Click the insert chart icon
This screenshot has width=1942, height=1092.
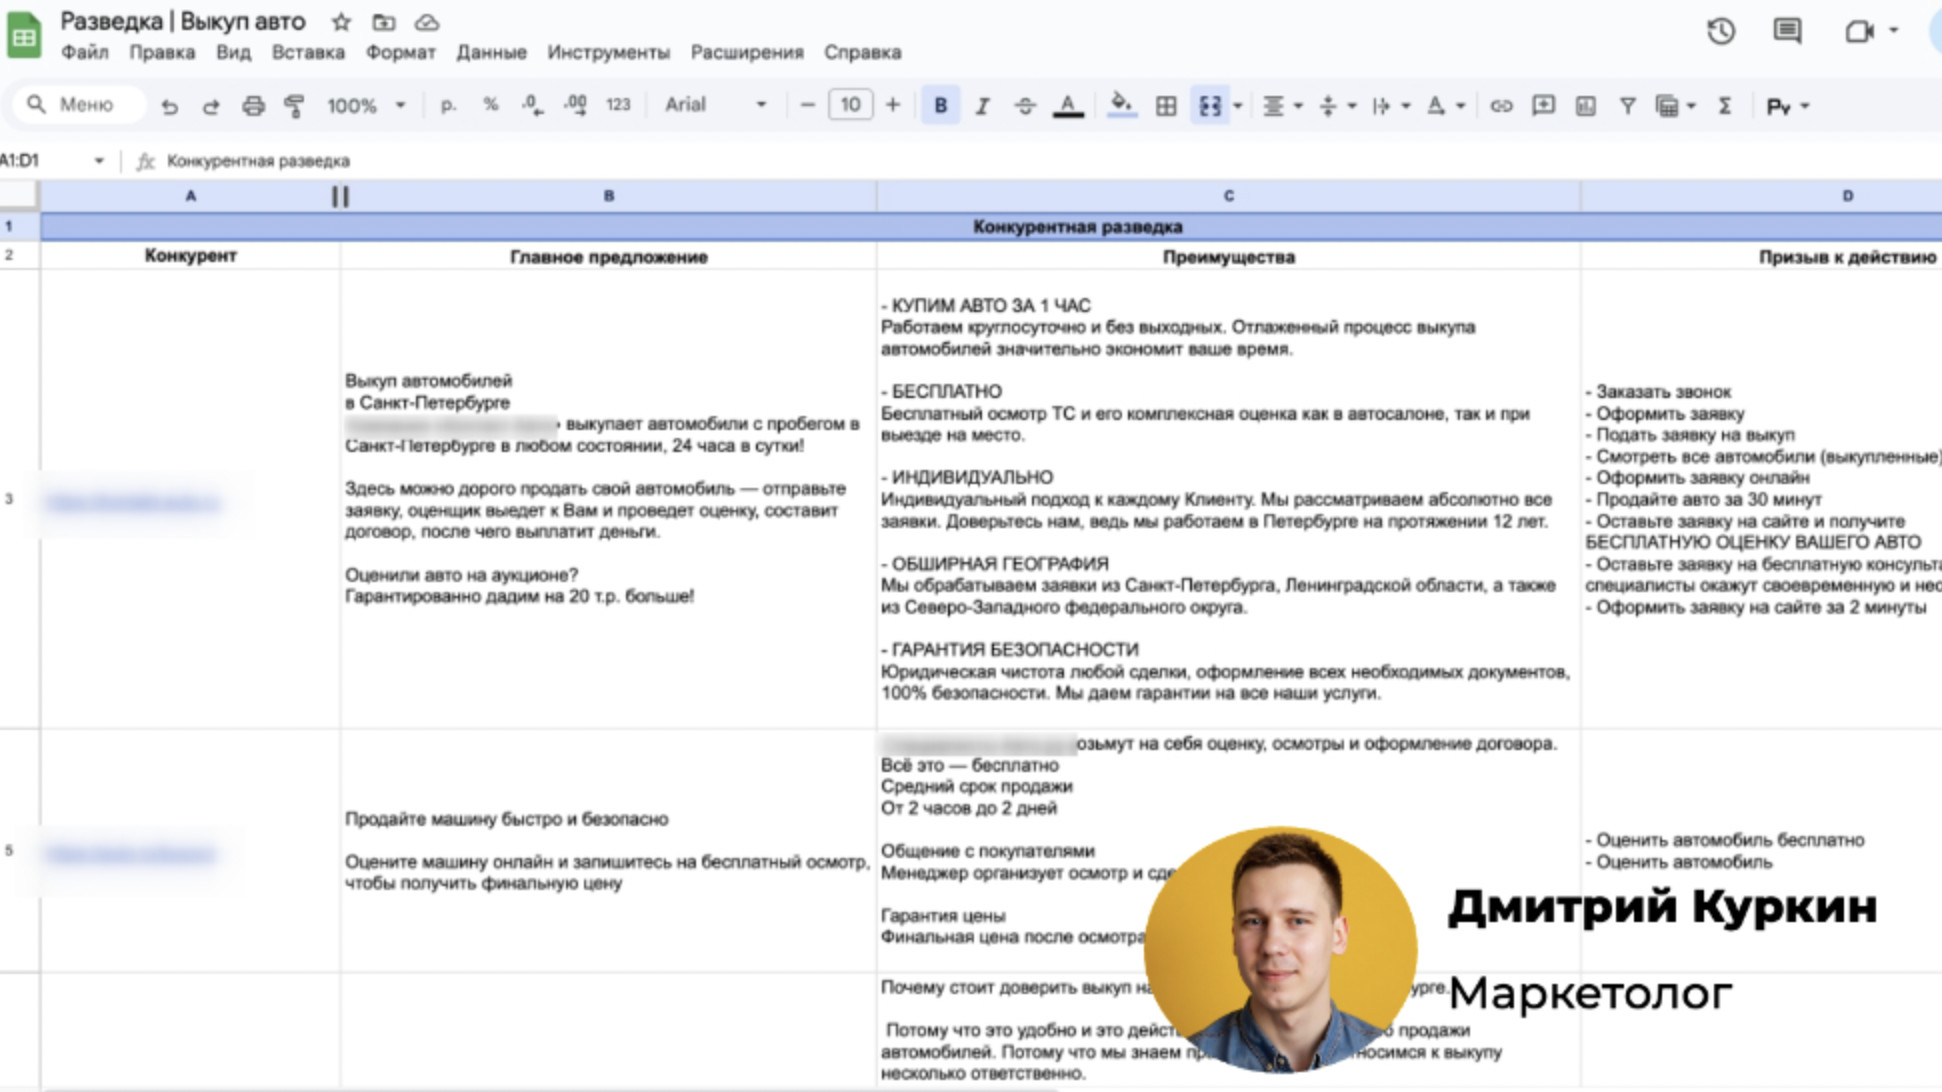click(x=1585, y=106)
